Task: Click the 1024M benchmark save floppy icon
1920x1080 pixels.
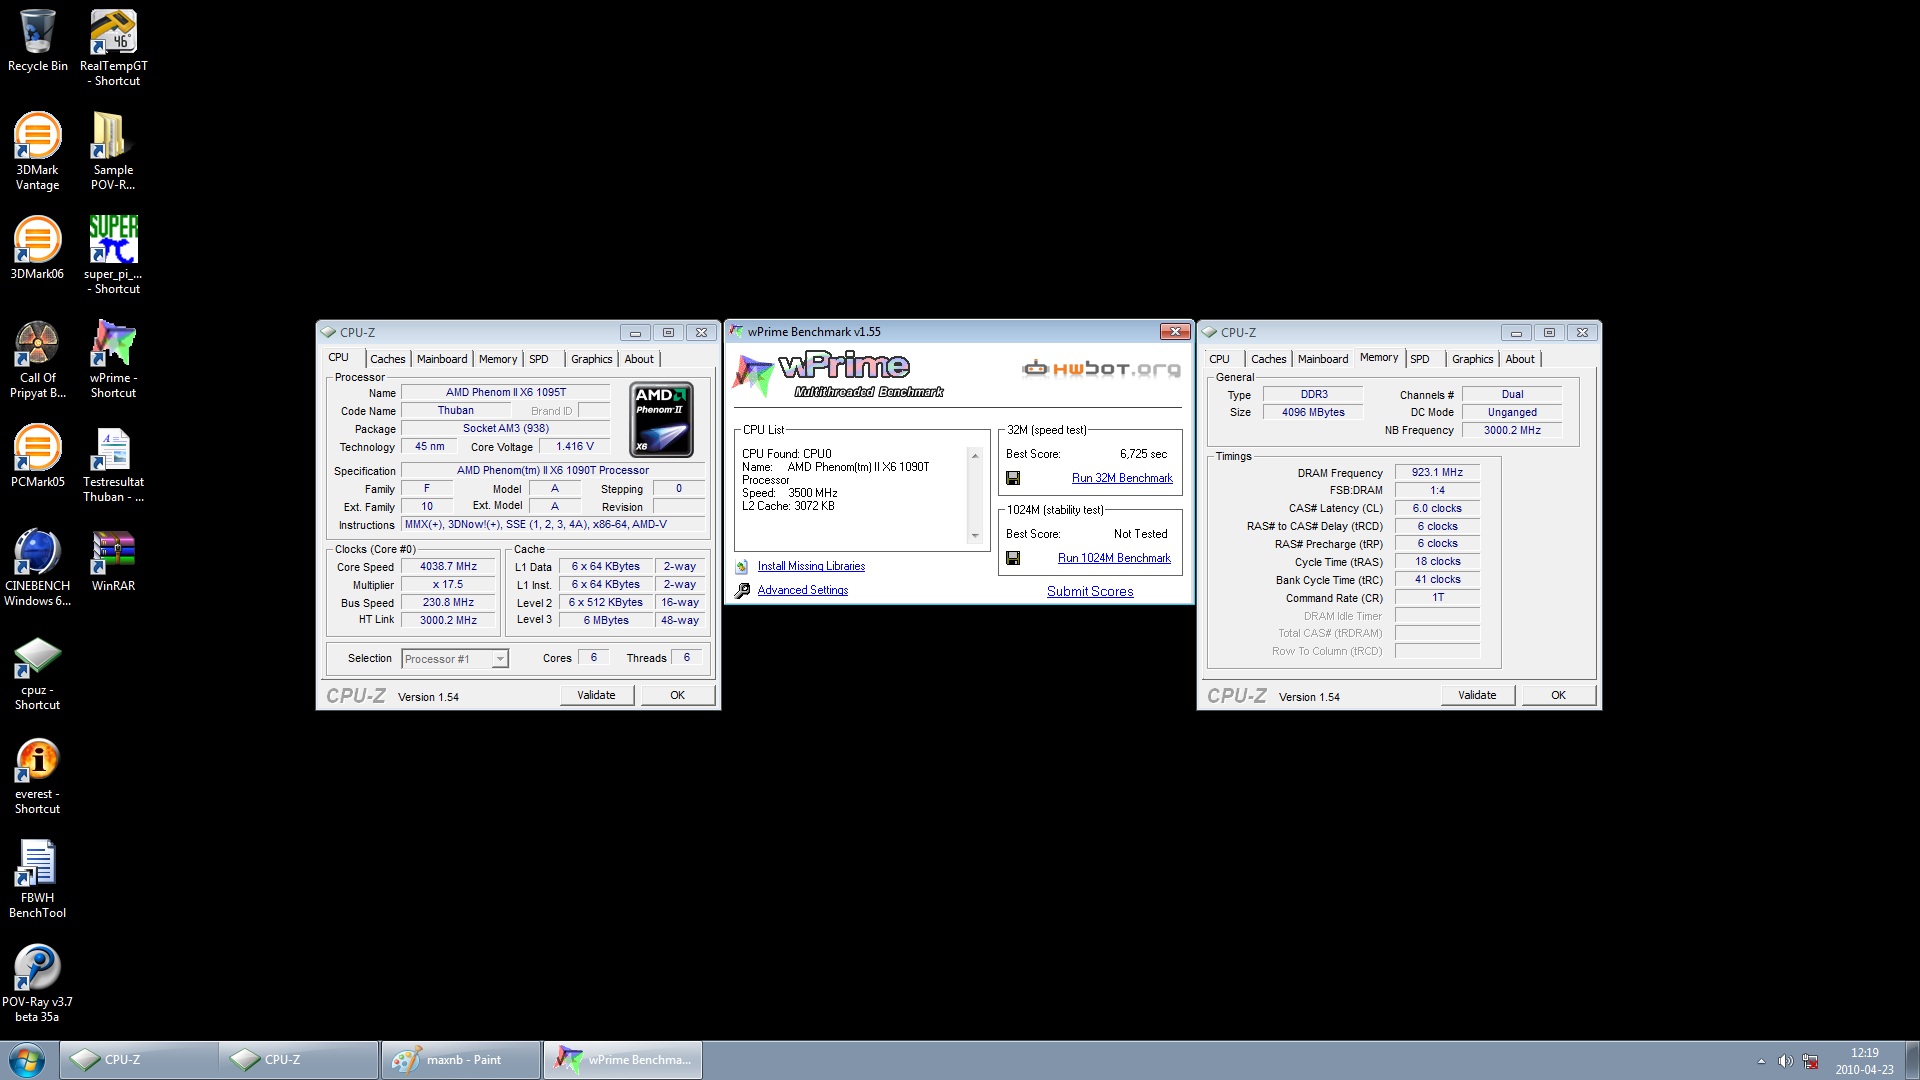Action: [1013, 559]
